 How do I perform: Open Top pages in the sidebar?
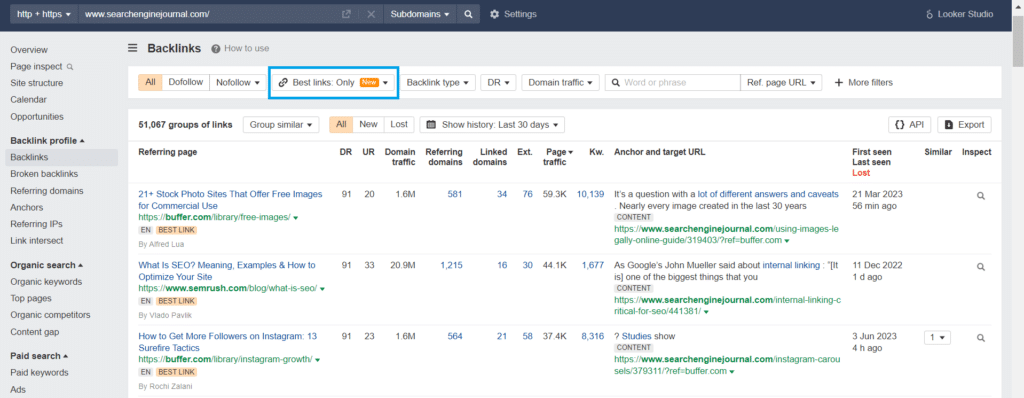31,298
